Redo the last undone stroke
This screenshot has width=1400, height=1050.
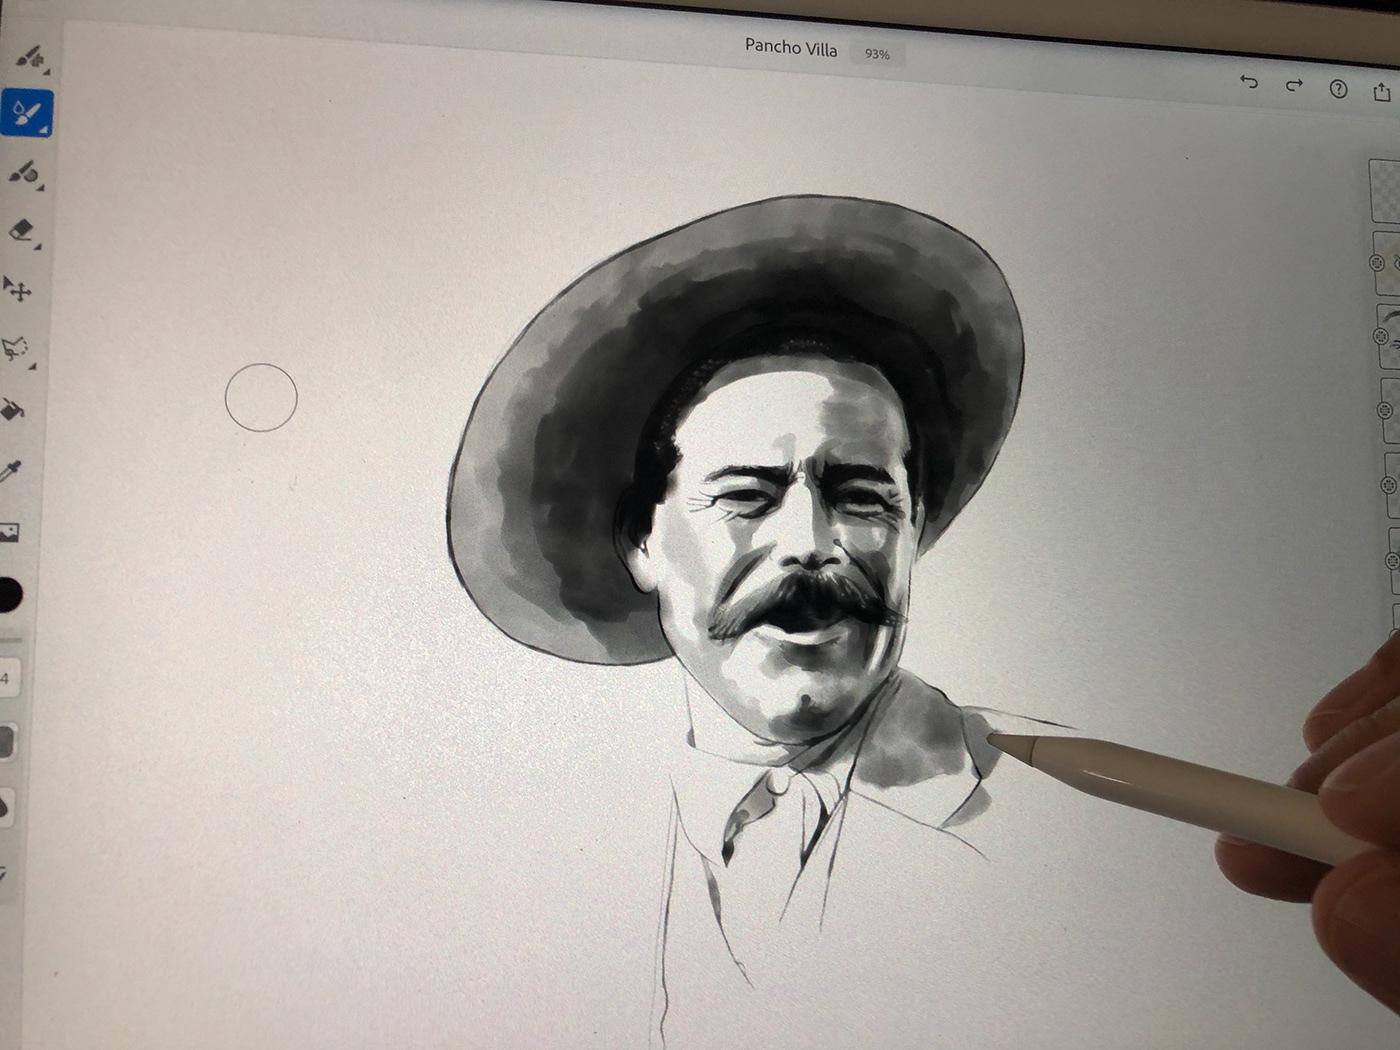click(1294, 85)
